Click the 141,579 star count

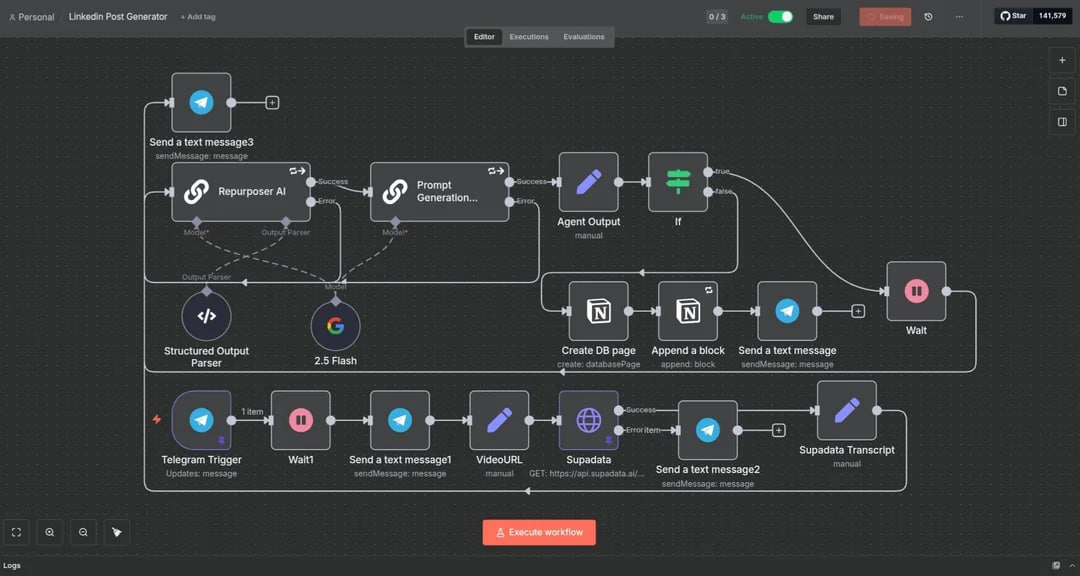coord(1052,16)
